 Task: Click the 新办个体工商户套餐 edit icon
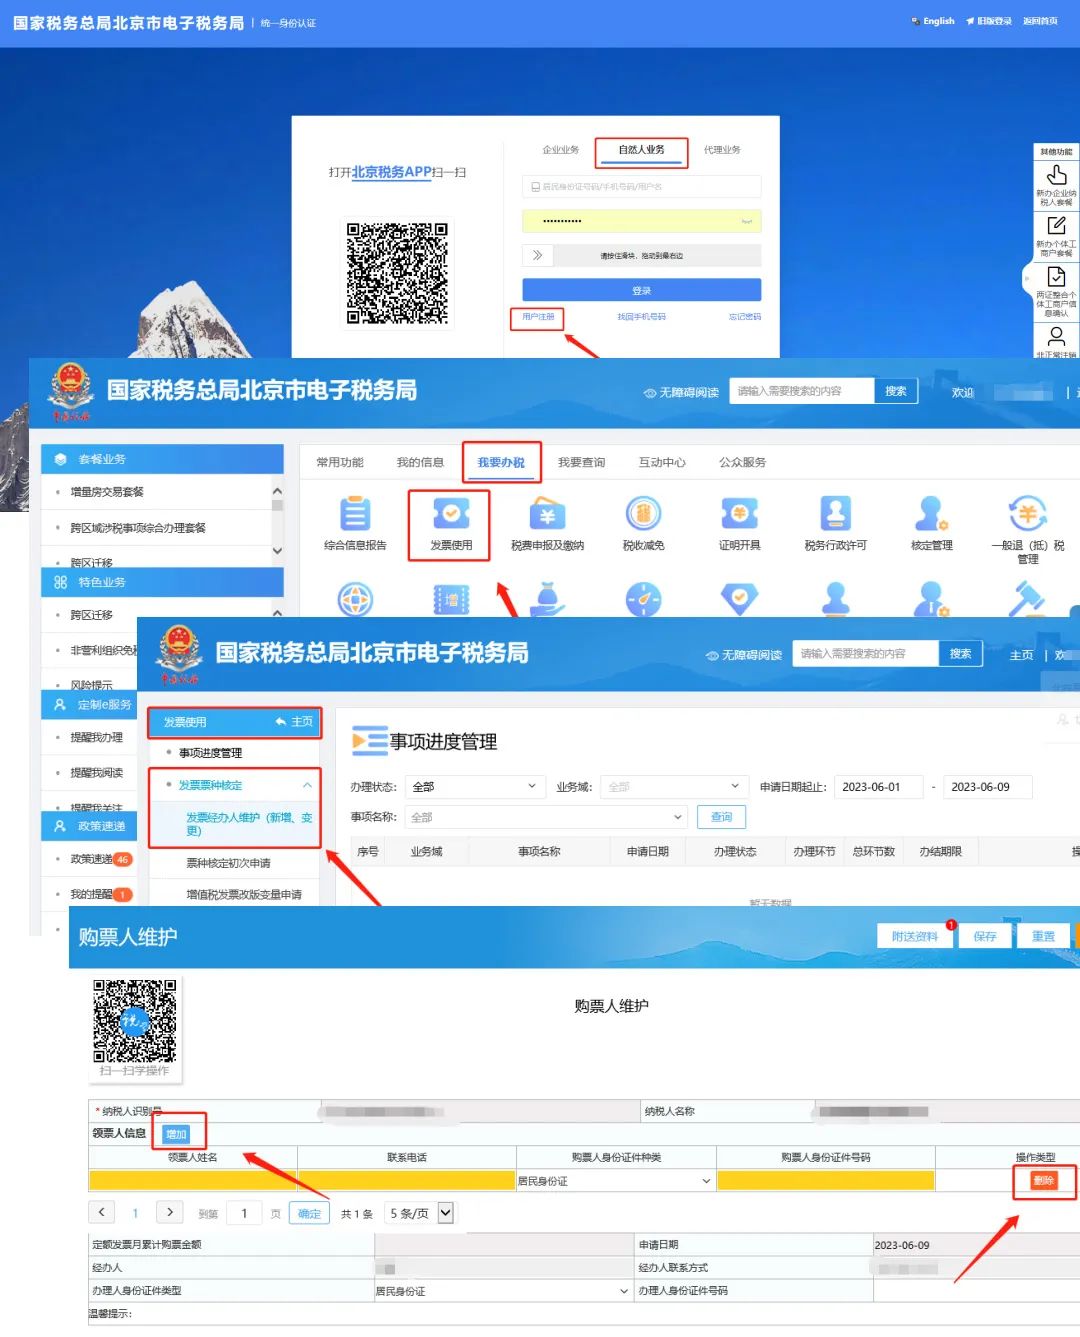(1056, 226)
